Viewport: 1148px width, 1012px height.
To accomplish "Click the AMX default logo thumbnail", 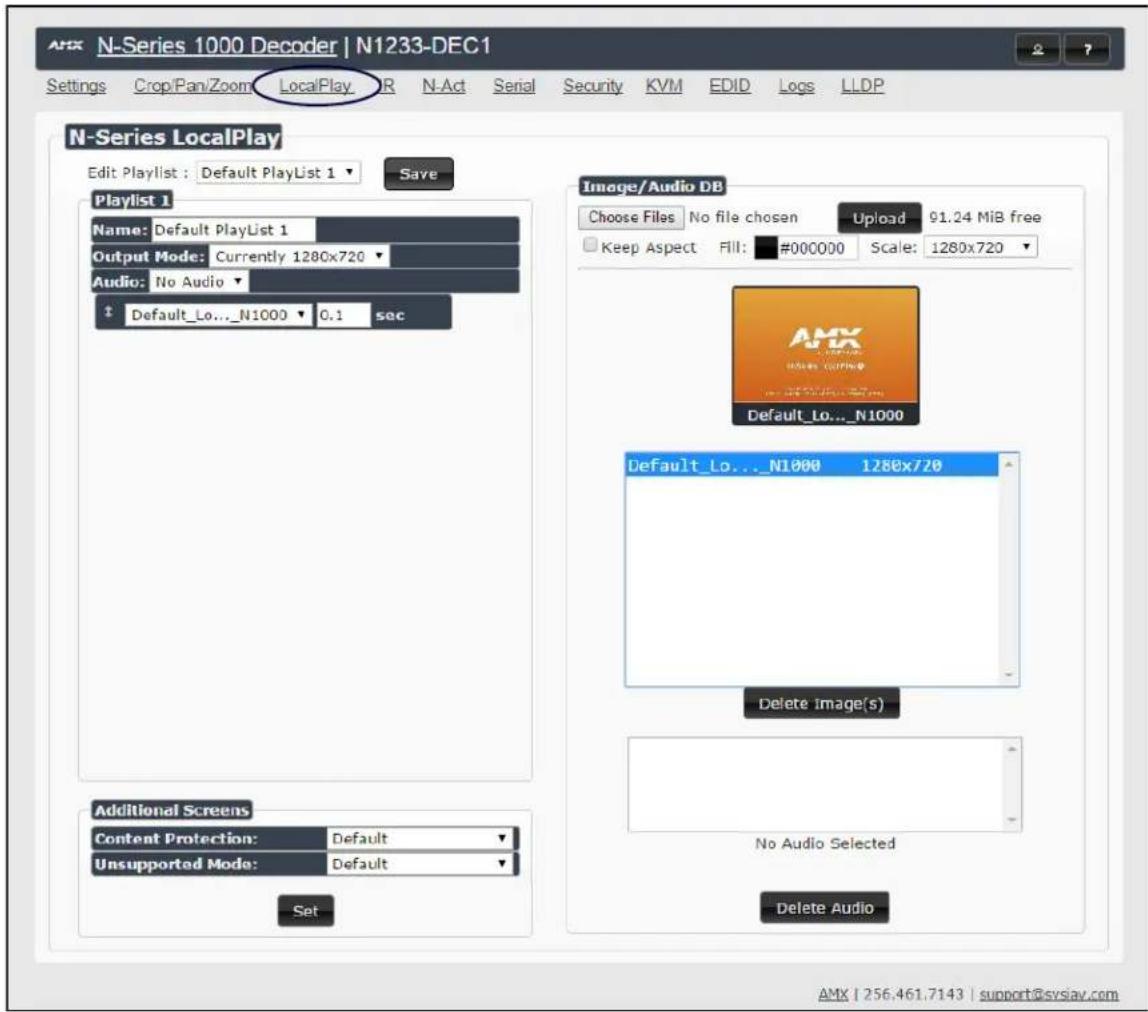I will tap(825, 355).
